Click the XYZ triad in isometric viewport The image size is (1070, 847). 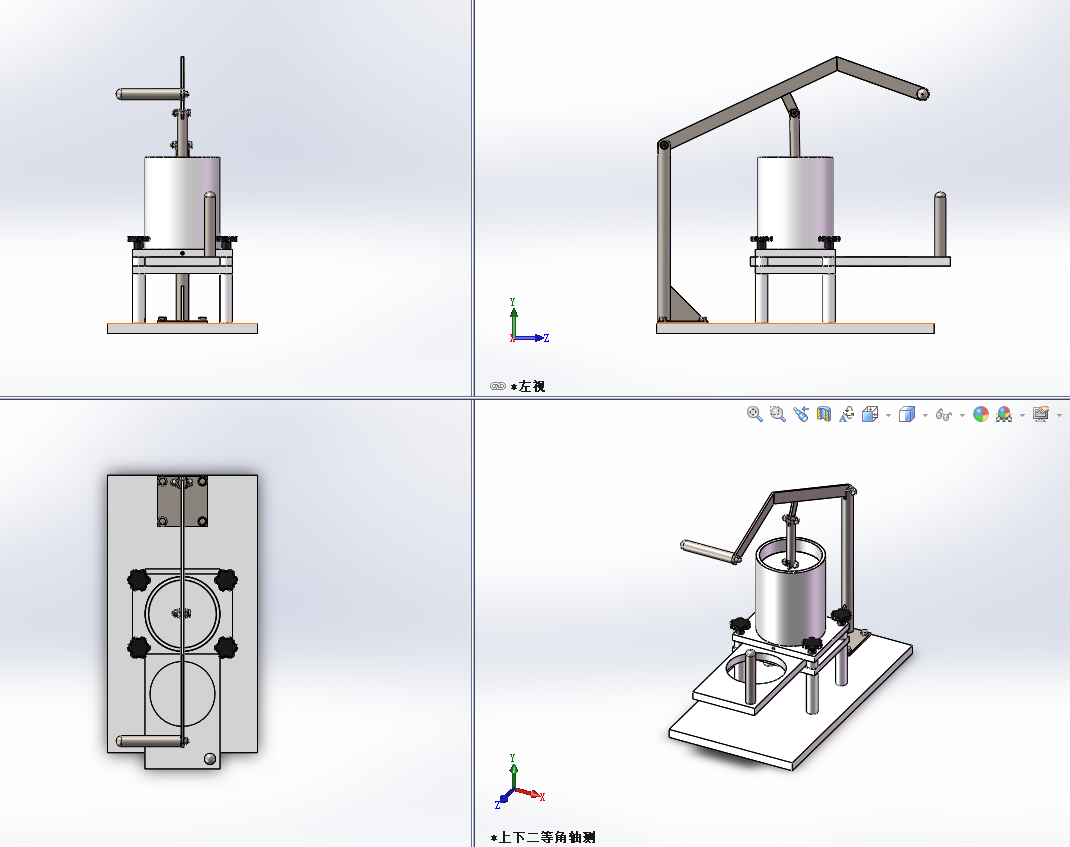tap(519, 782)
